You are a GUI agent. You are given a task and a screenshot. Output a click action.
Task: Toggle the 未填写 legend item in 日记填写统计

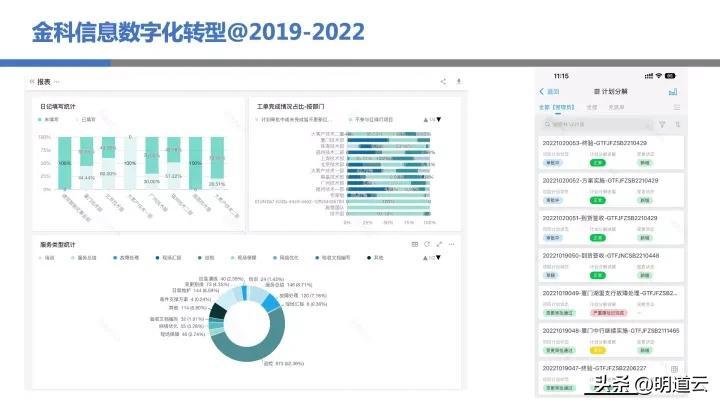coord(46,118)
